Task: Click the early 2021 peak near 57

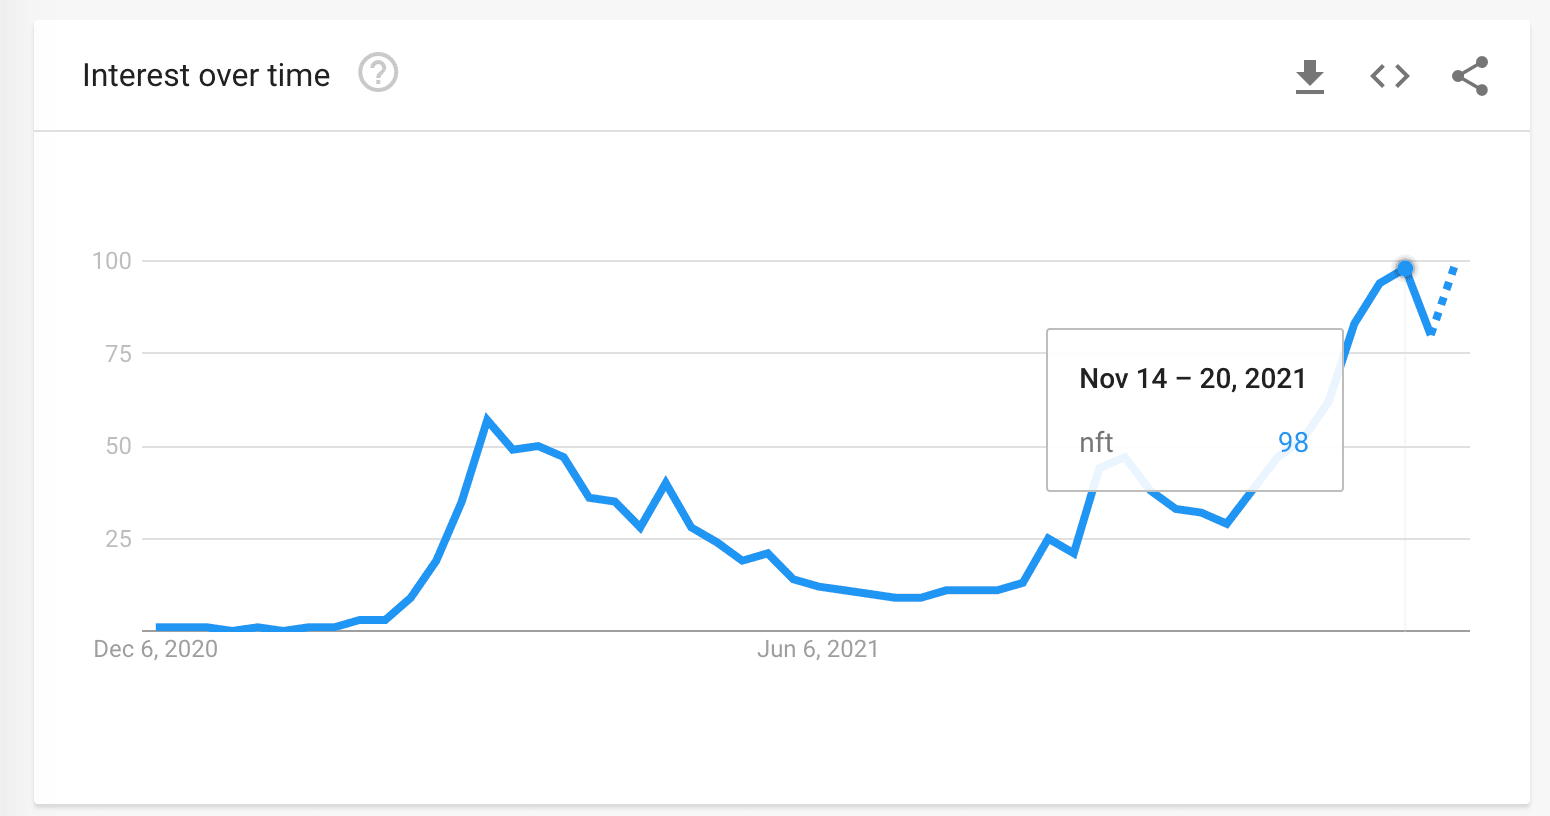Action: point(487,419)
